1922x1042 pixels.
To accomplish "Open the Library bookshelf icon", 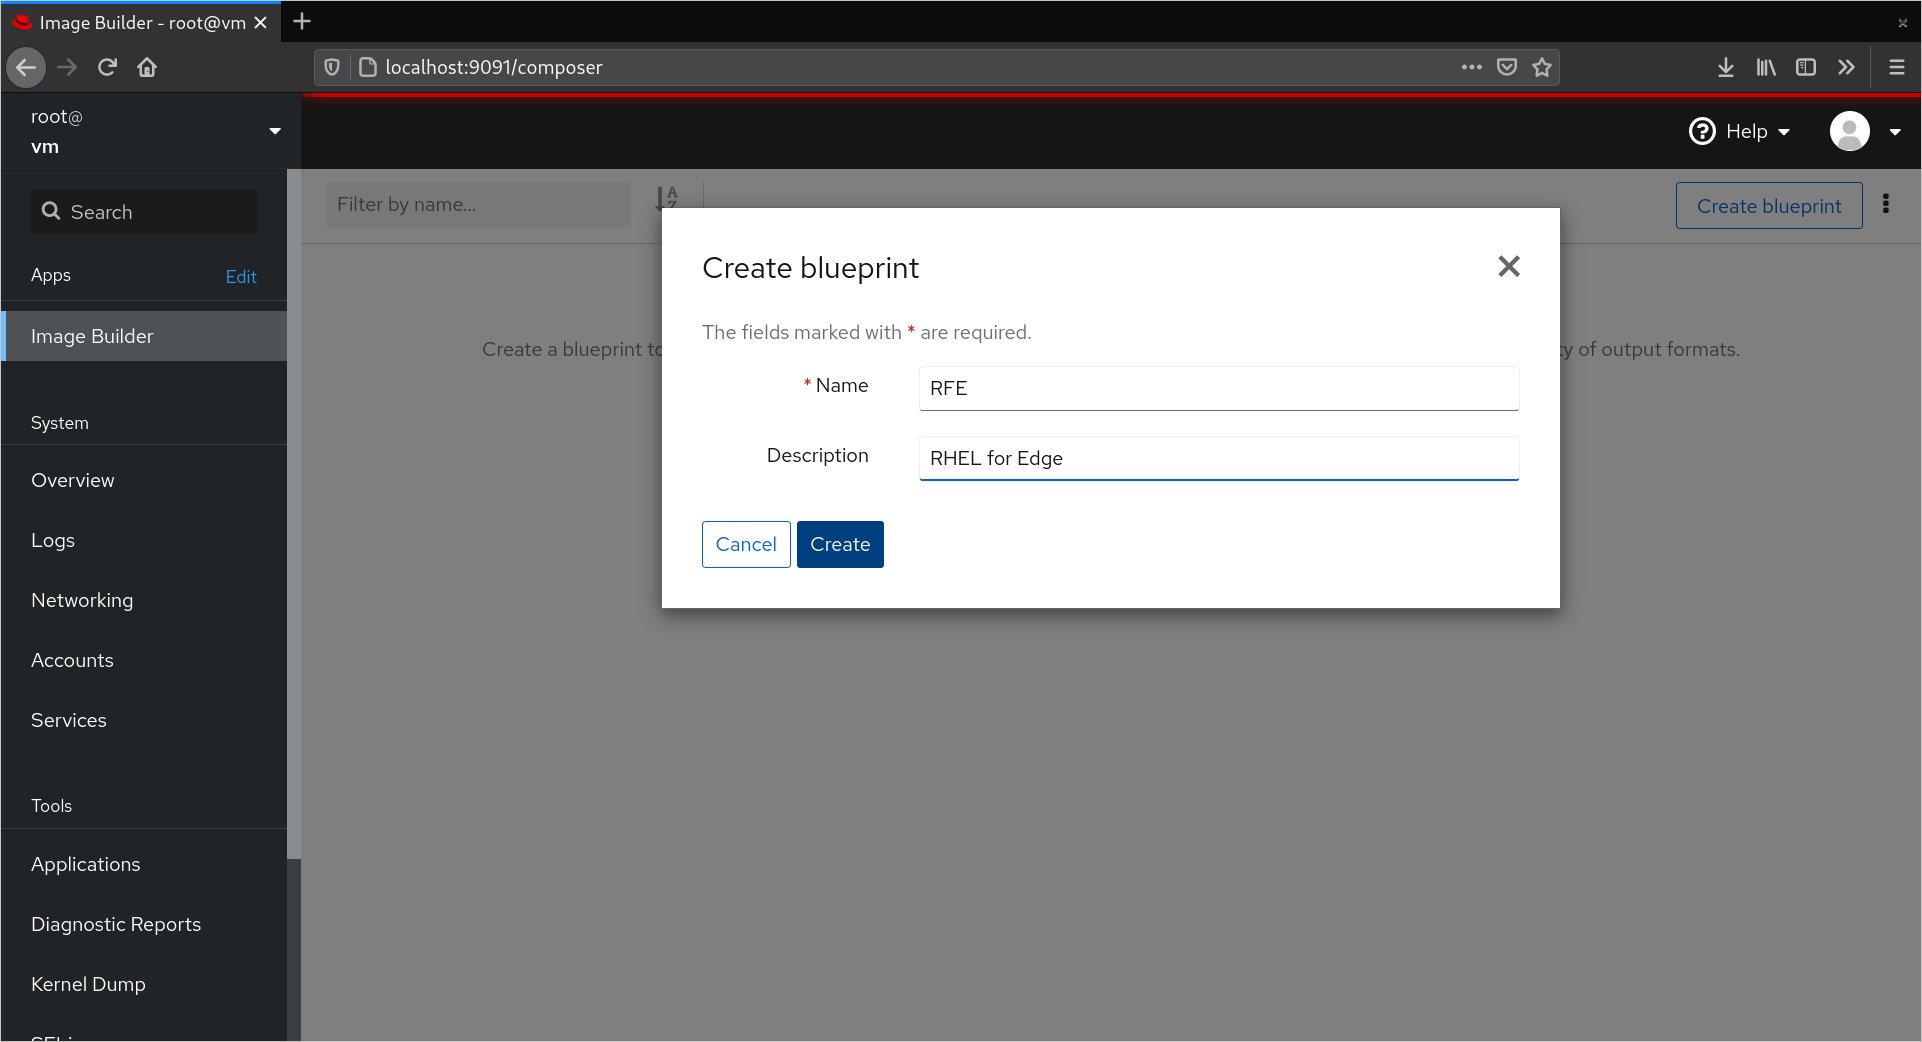I will pos(1766,67).
